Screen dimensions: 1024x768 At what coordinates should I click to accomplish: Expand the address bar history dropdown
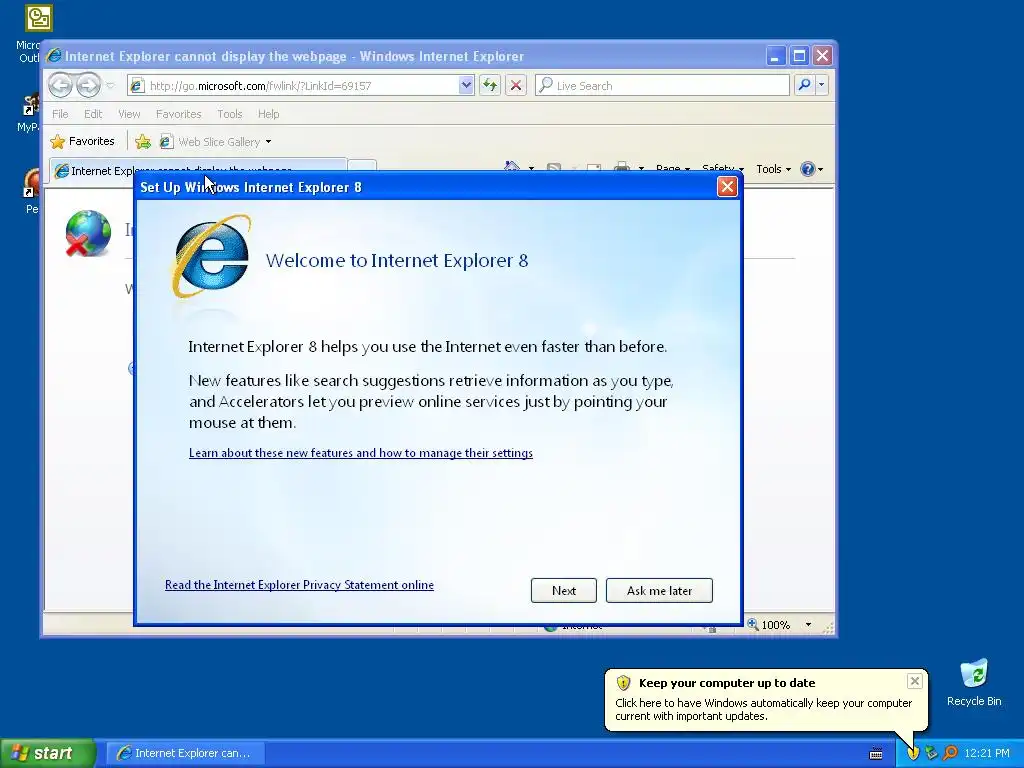click(x=466, y=85)
